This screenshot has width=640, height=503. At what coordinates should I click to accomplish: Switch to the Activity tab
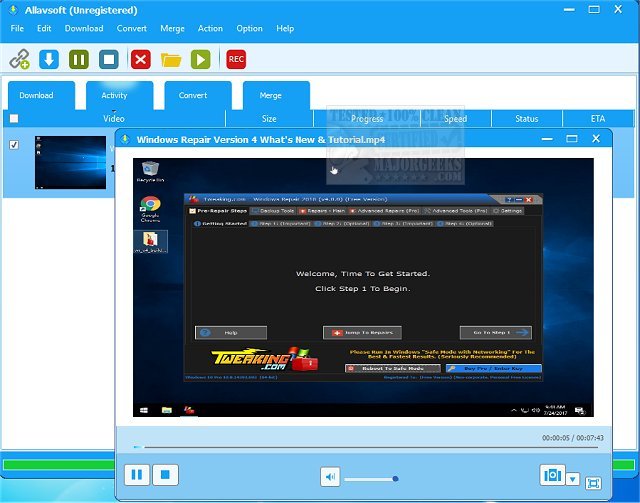[120, 95]
